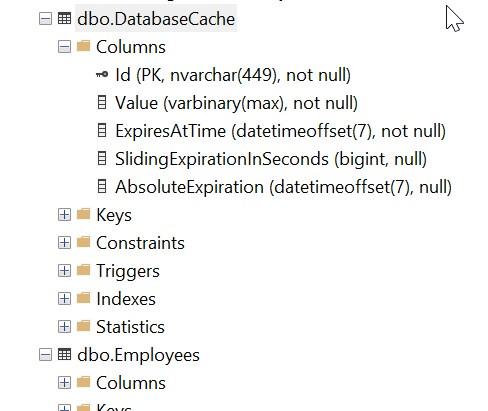Select the dbo.Employees table label
488x411 pixels.
pos(138,355)
